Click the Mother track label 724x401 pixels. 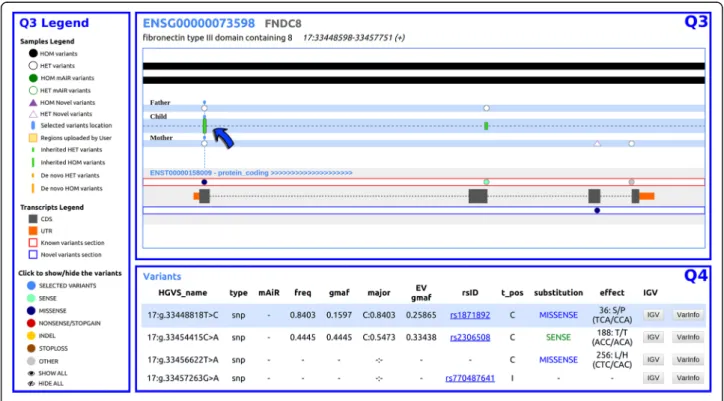coord(161,138)
